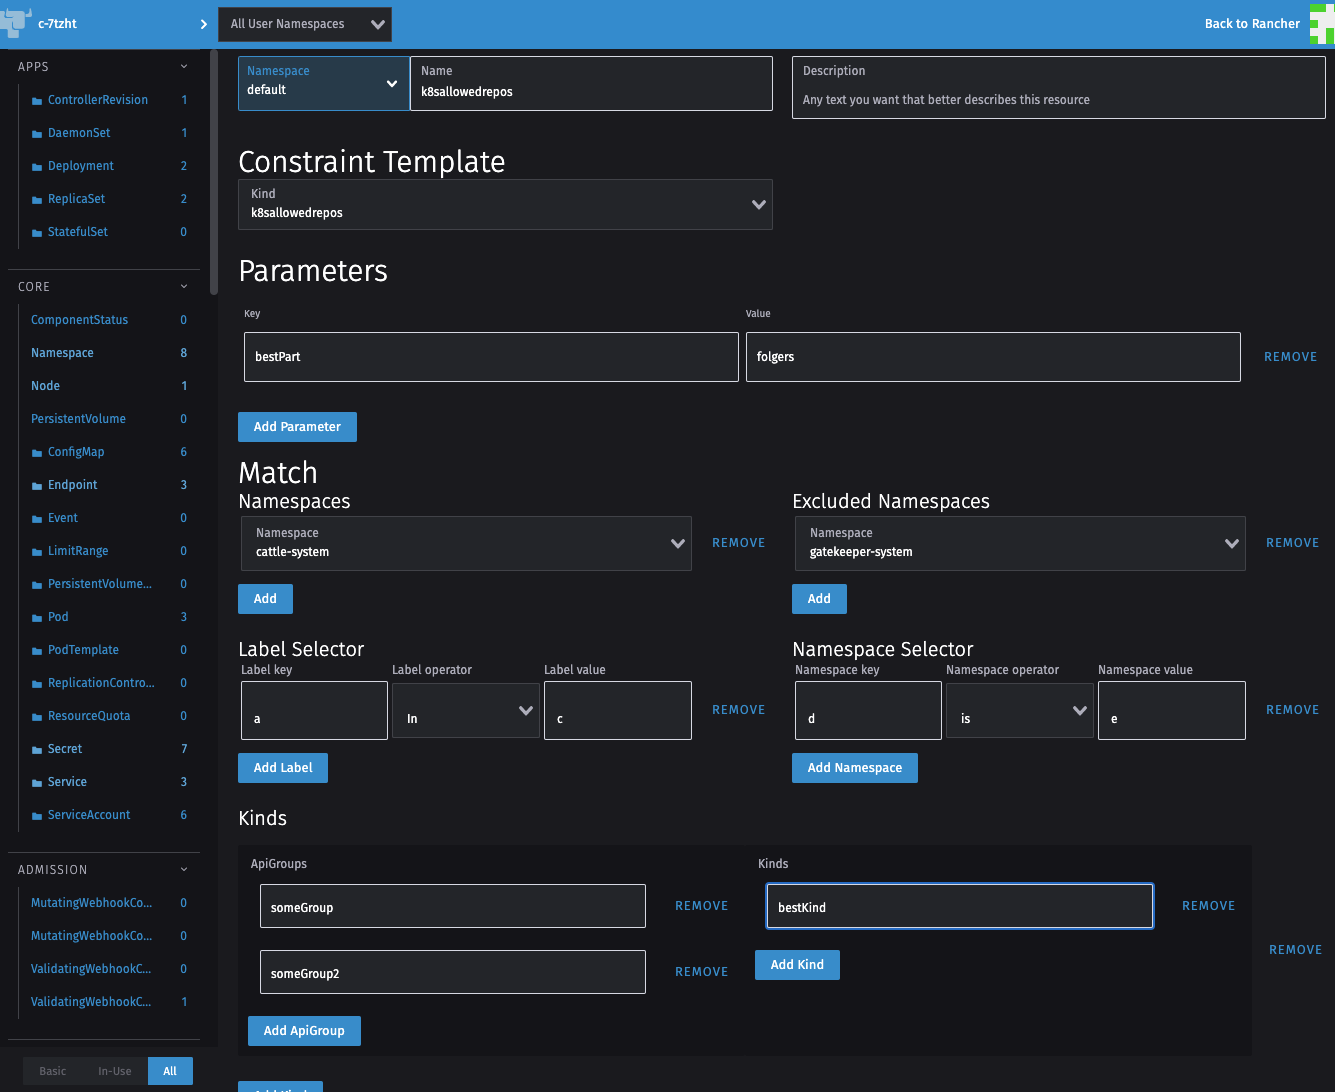Click the Deployment folder icon
This screenshot has height=1092, width=1335.
[x=35, y=165]
